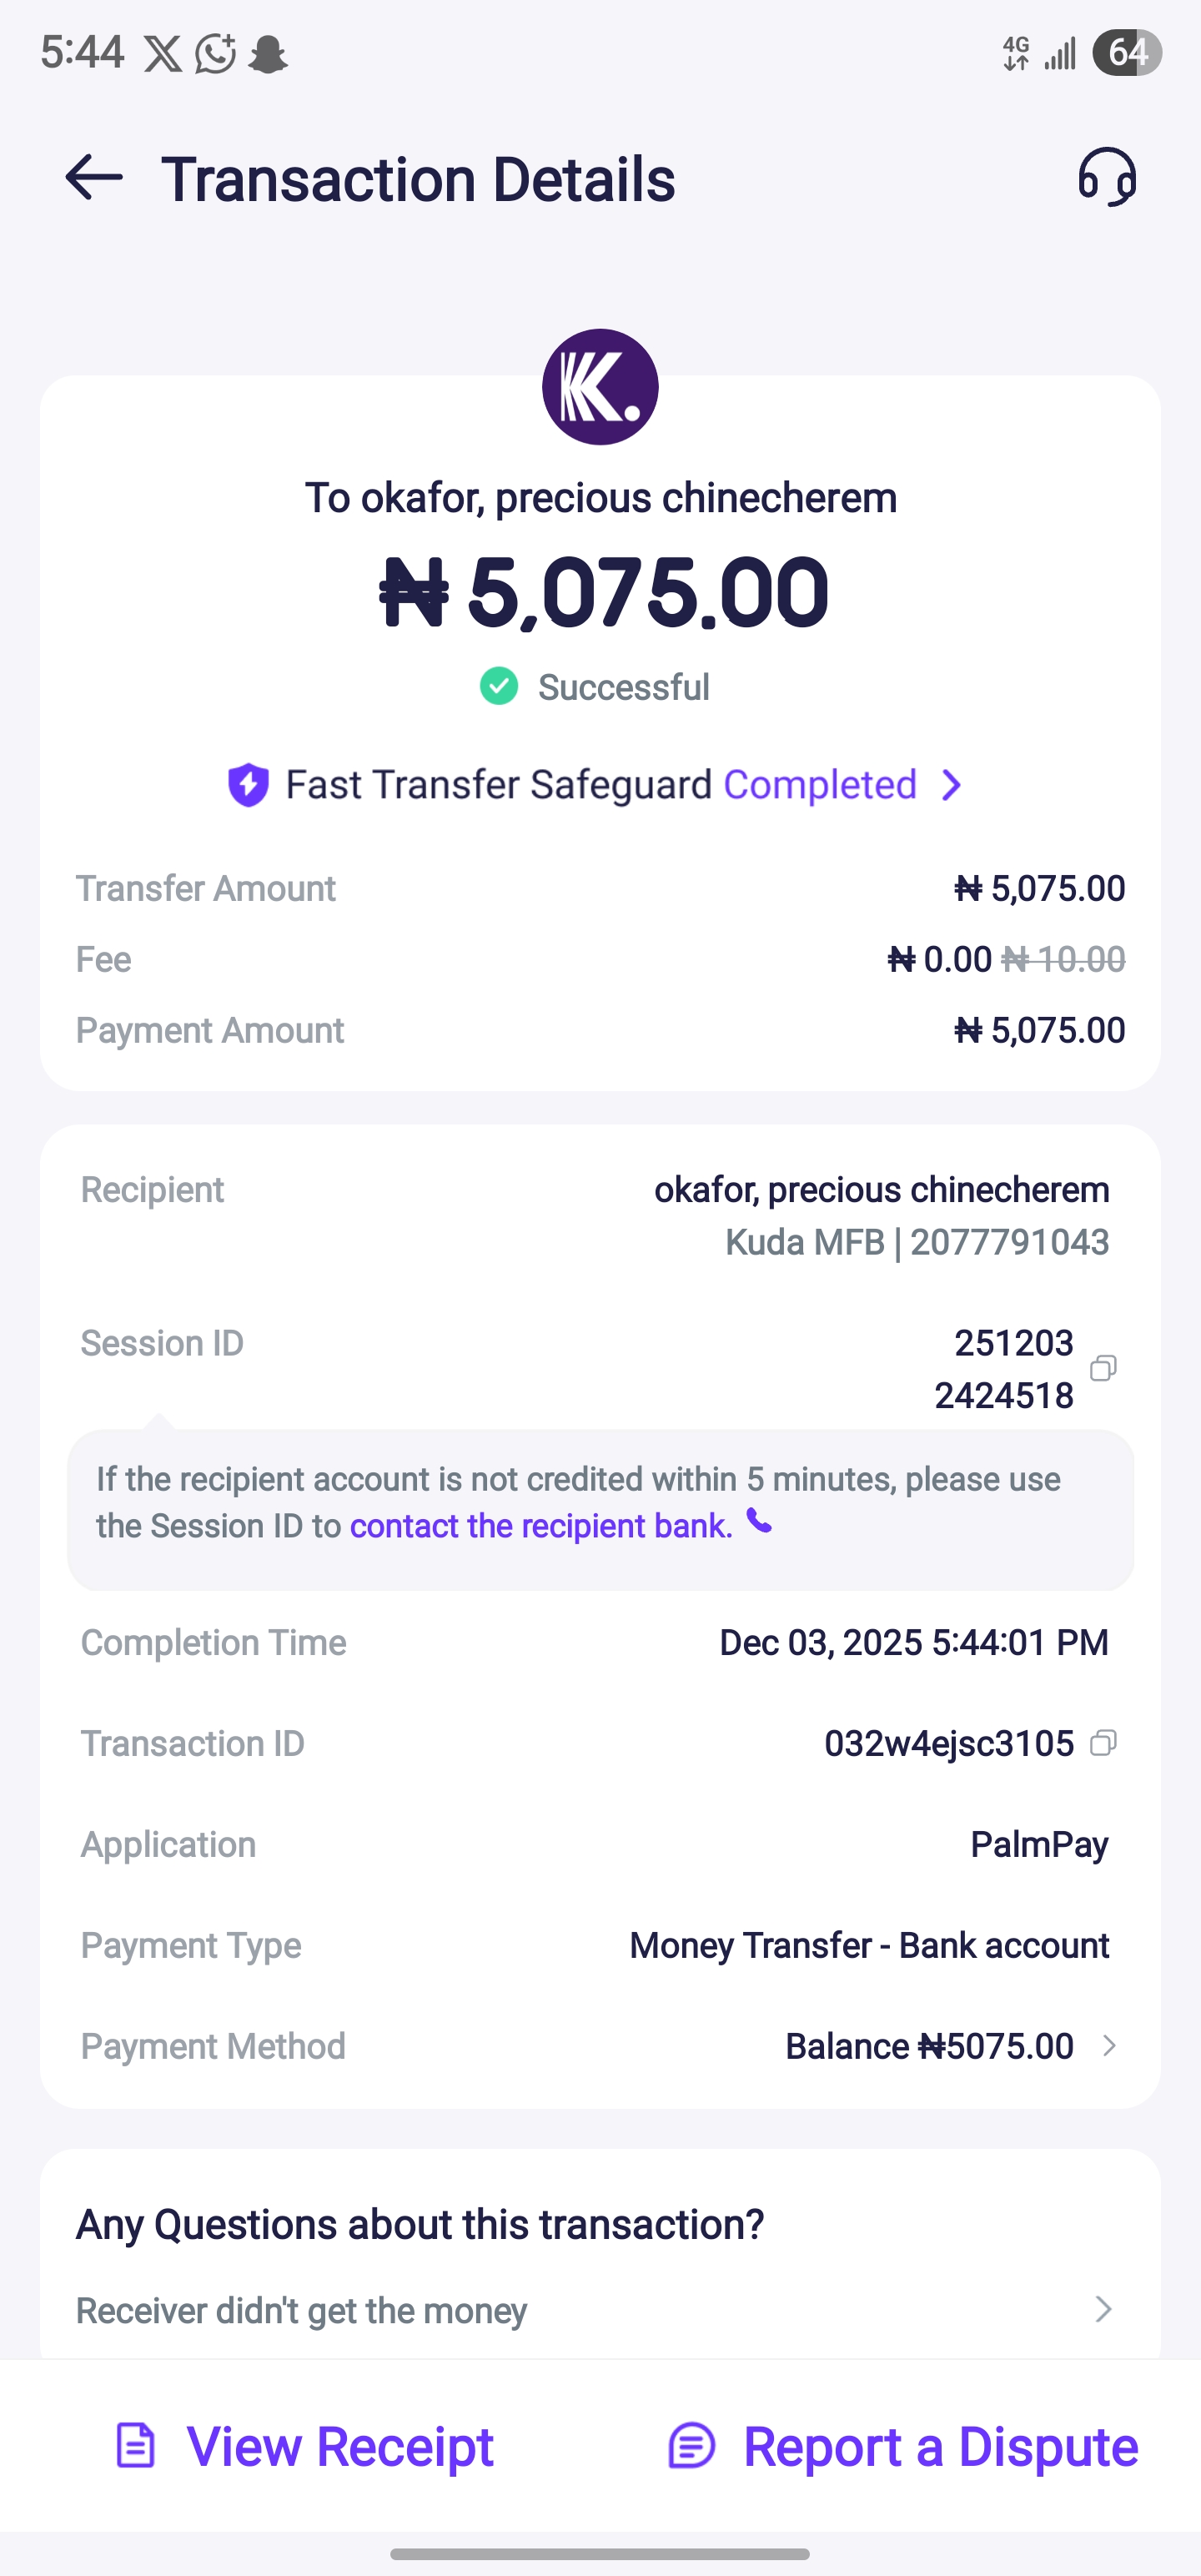This screenshot has height=2576, width=1201.
Task: Tap the Kuda bank logo
Action: [x=600, y=387]
